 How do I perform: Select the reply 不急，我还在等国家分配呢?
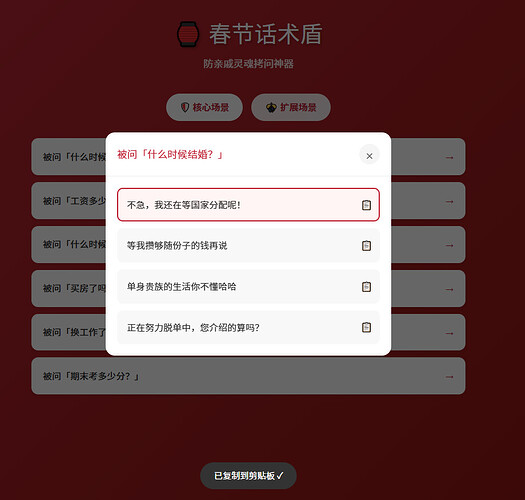coord(248,205)
